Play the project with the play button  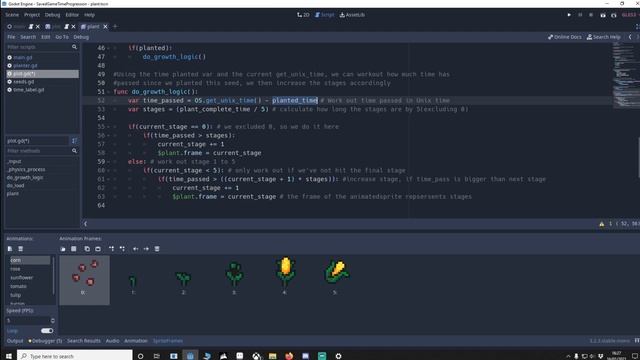tap(569, 15)
